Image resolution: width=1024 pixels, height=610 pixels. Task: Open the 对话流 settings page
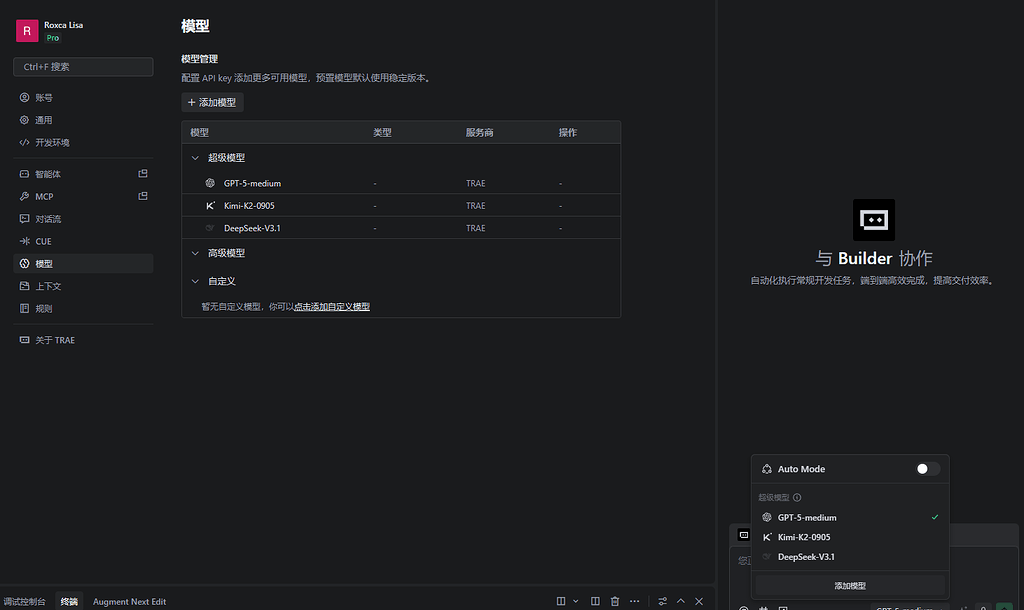83,219
